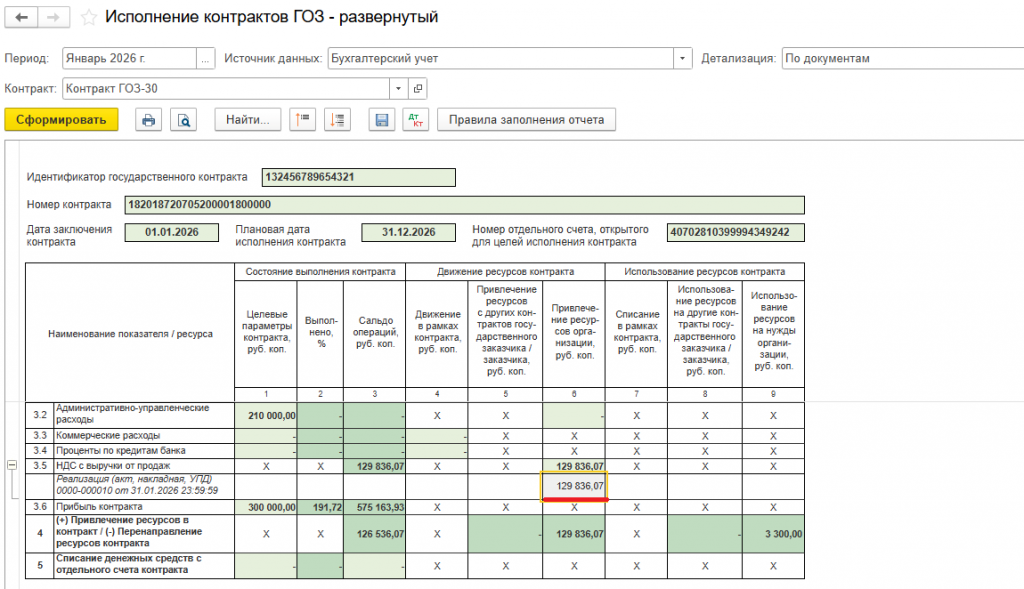
Task: Add report to favorites with star icon
Action: [x=89, y=18]
